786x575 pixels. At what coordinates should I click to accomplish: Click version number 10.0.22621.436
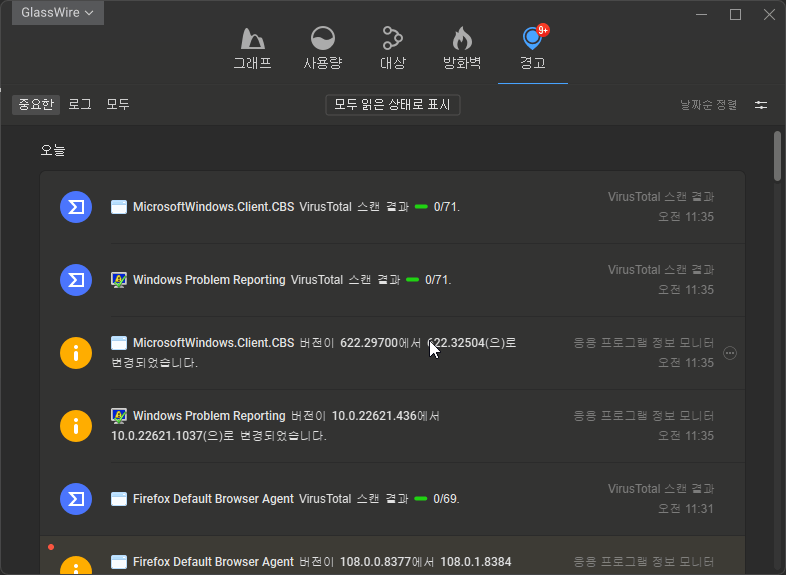pos(374,416)
